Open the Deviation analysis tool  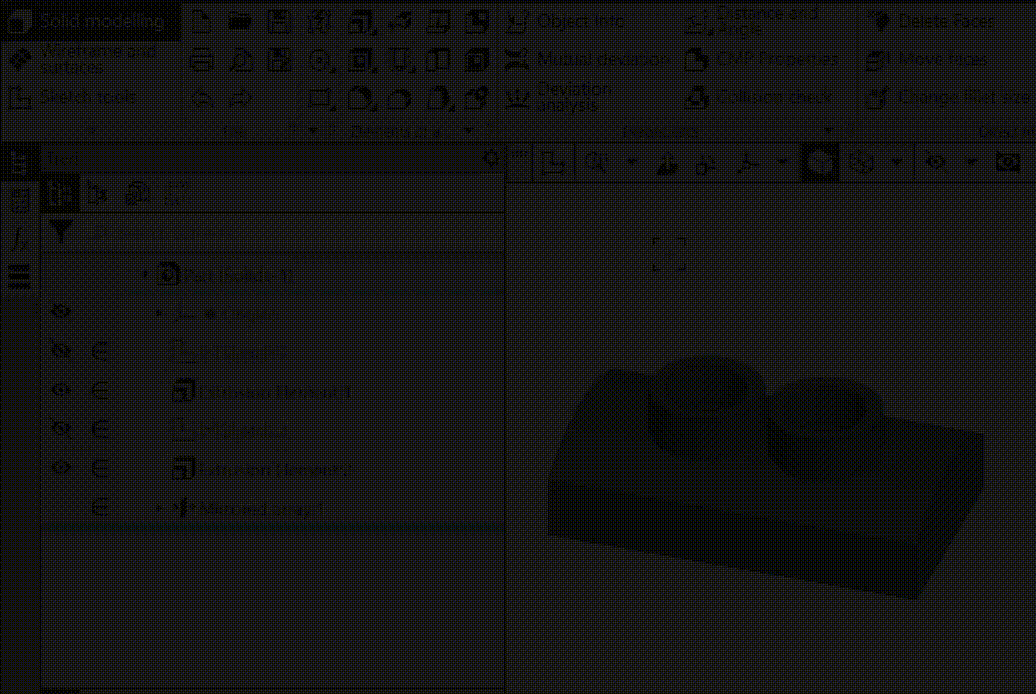[x=563, y=97]
